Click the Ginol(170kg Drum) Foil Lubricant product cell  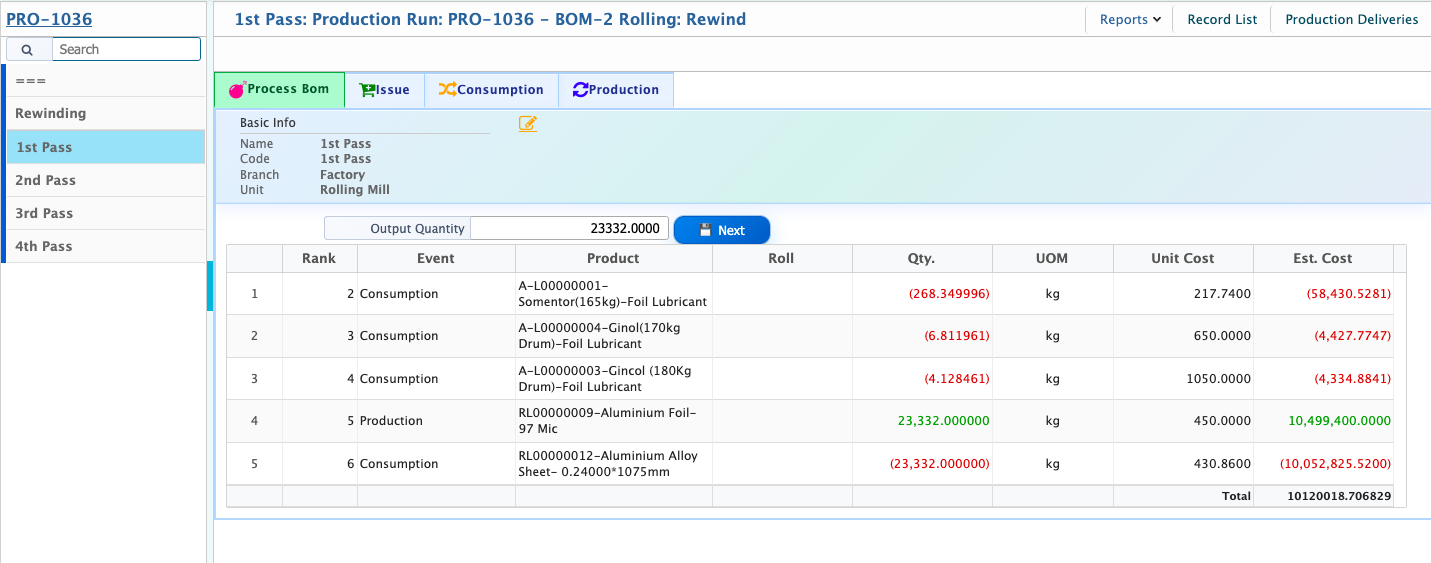(x=613, y=336)
